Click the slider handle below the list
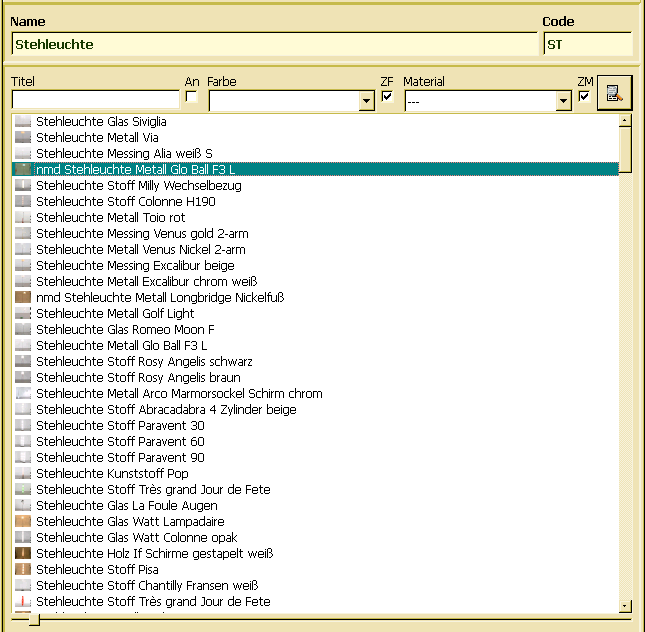Image resolution: width=645 pixels, height=632 pixels. click(x=34, y=621)
